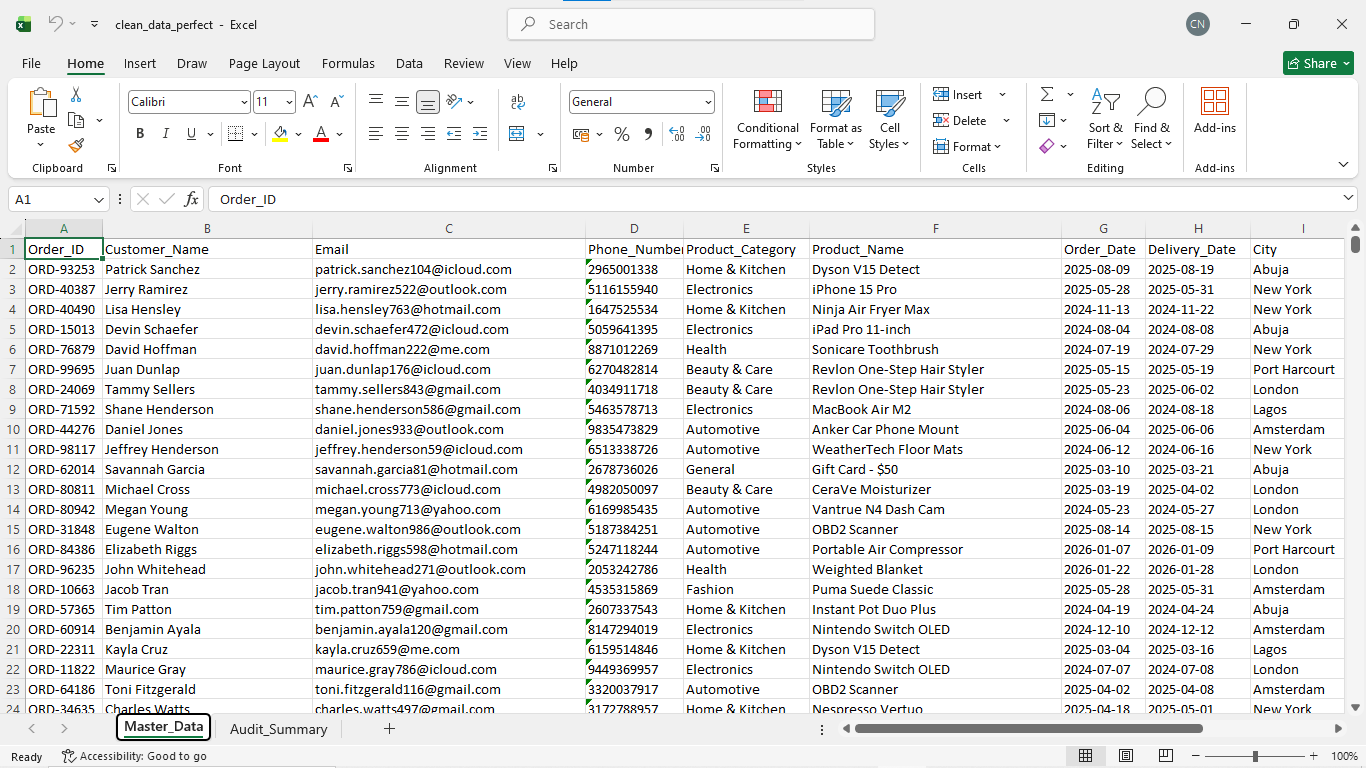
Task: Open Format as Table gallery
Action: click(x=836, y=120)
